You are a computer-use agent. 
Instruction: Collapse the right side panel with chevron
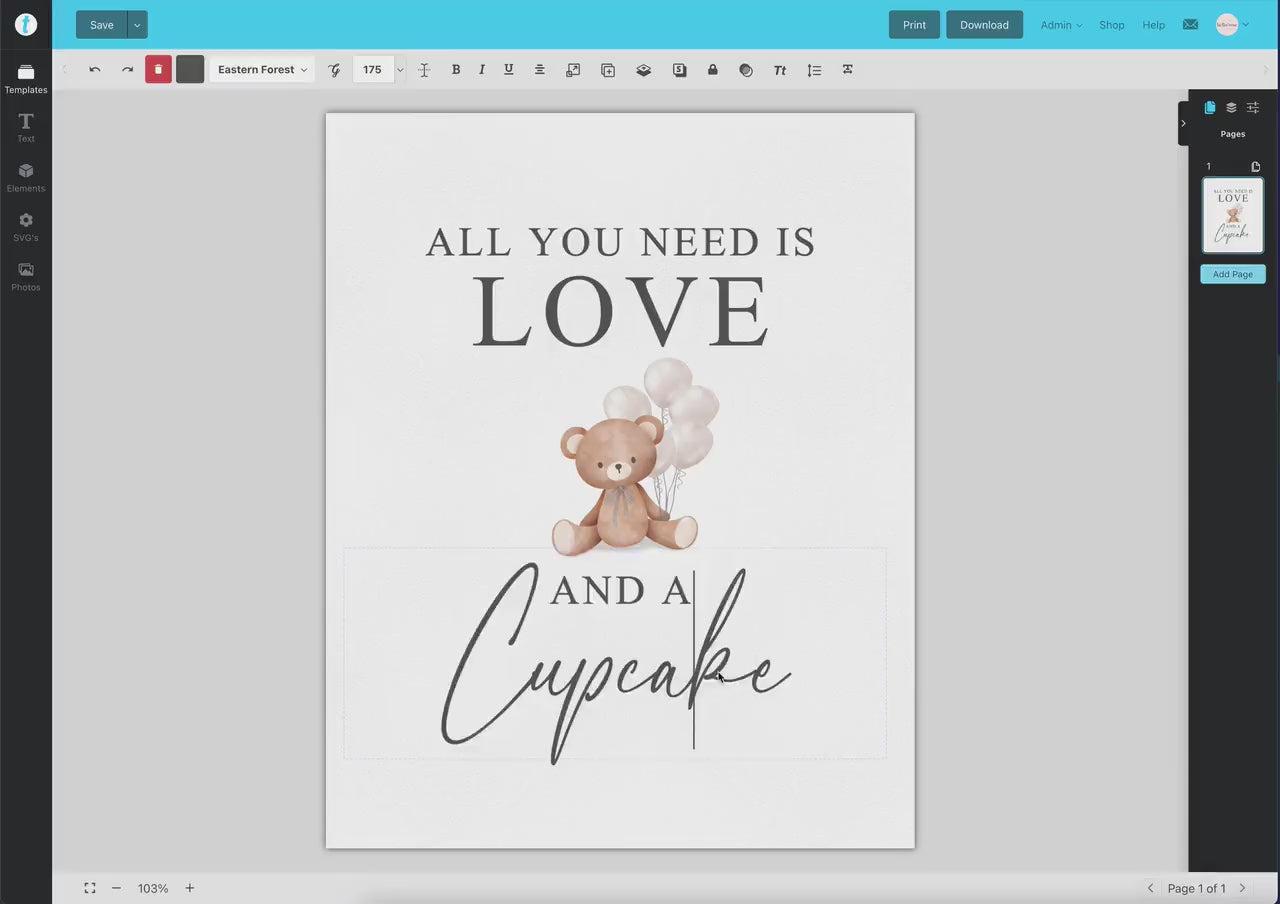1183,124
